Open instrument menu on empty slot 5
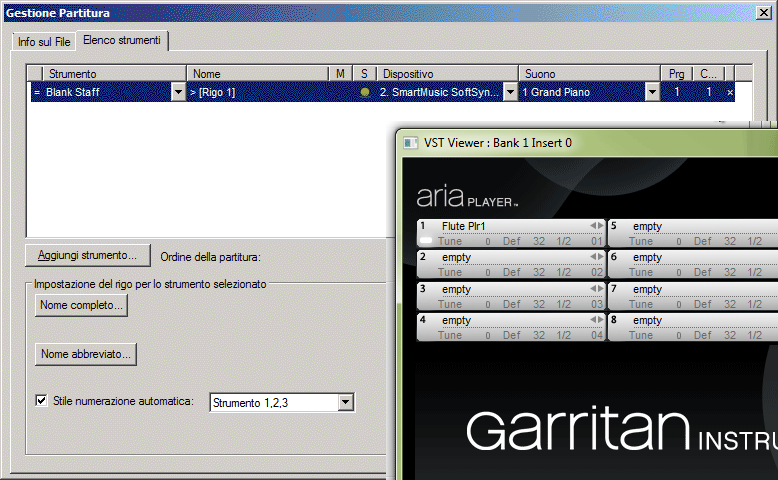Screen dimensions: 778x480 pyautogui.click(x=647, y=226)
